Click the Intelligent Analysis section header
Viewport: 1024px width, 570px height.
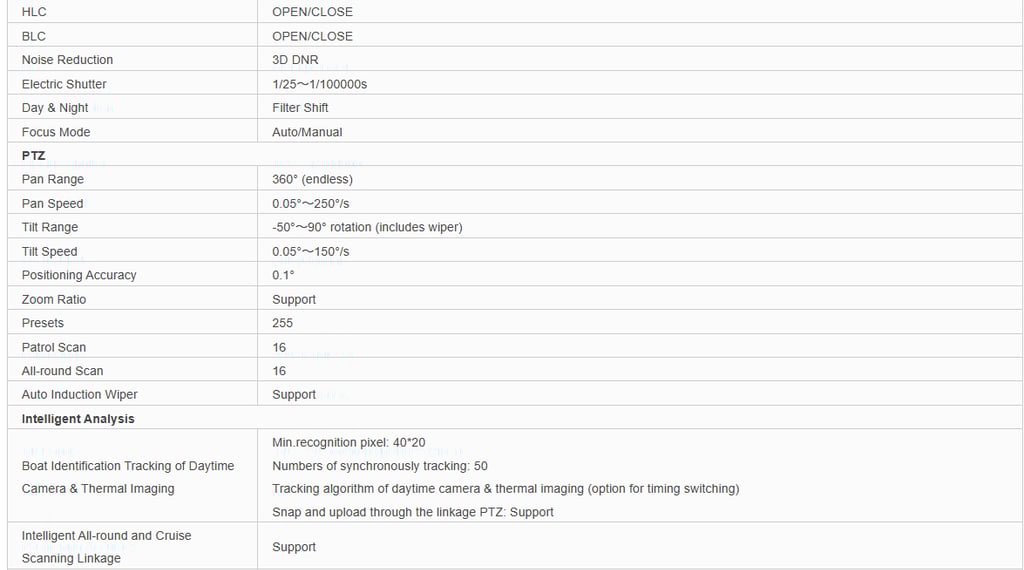point(78,419)
